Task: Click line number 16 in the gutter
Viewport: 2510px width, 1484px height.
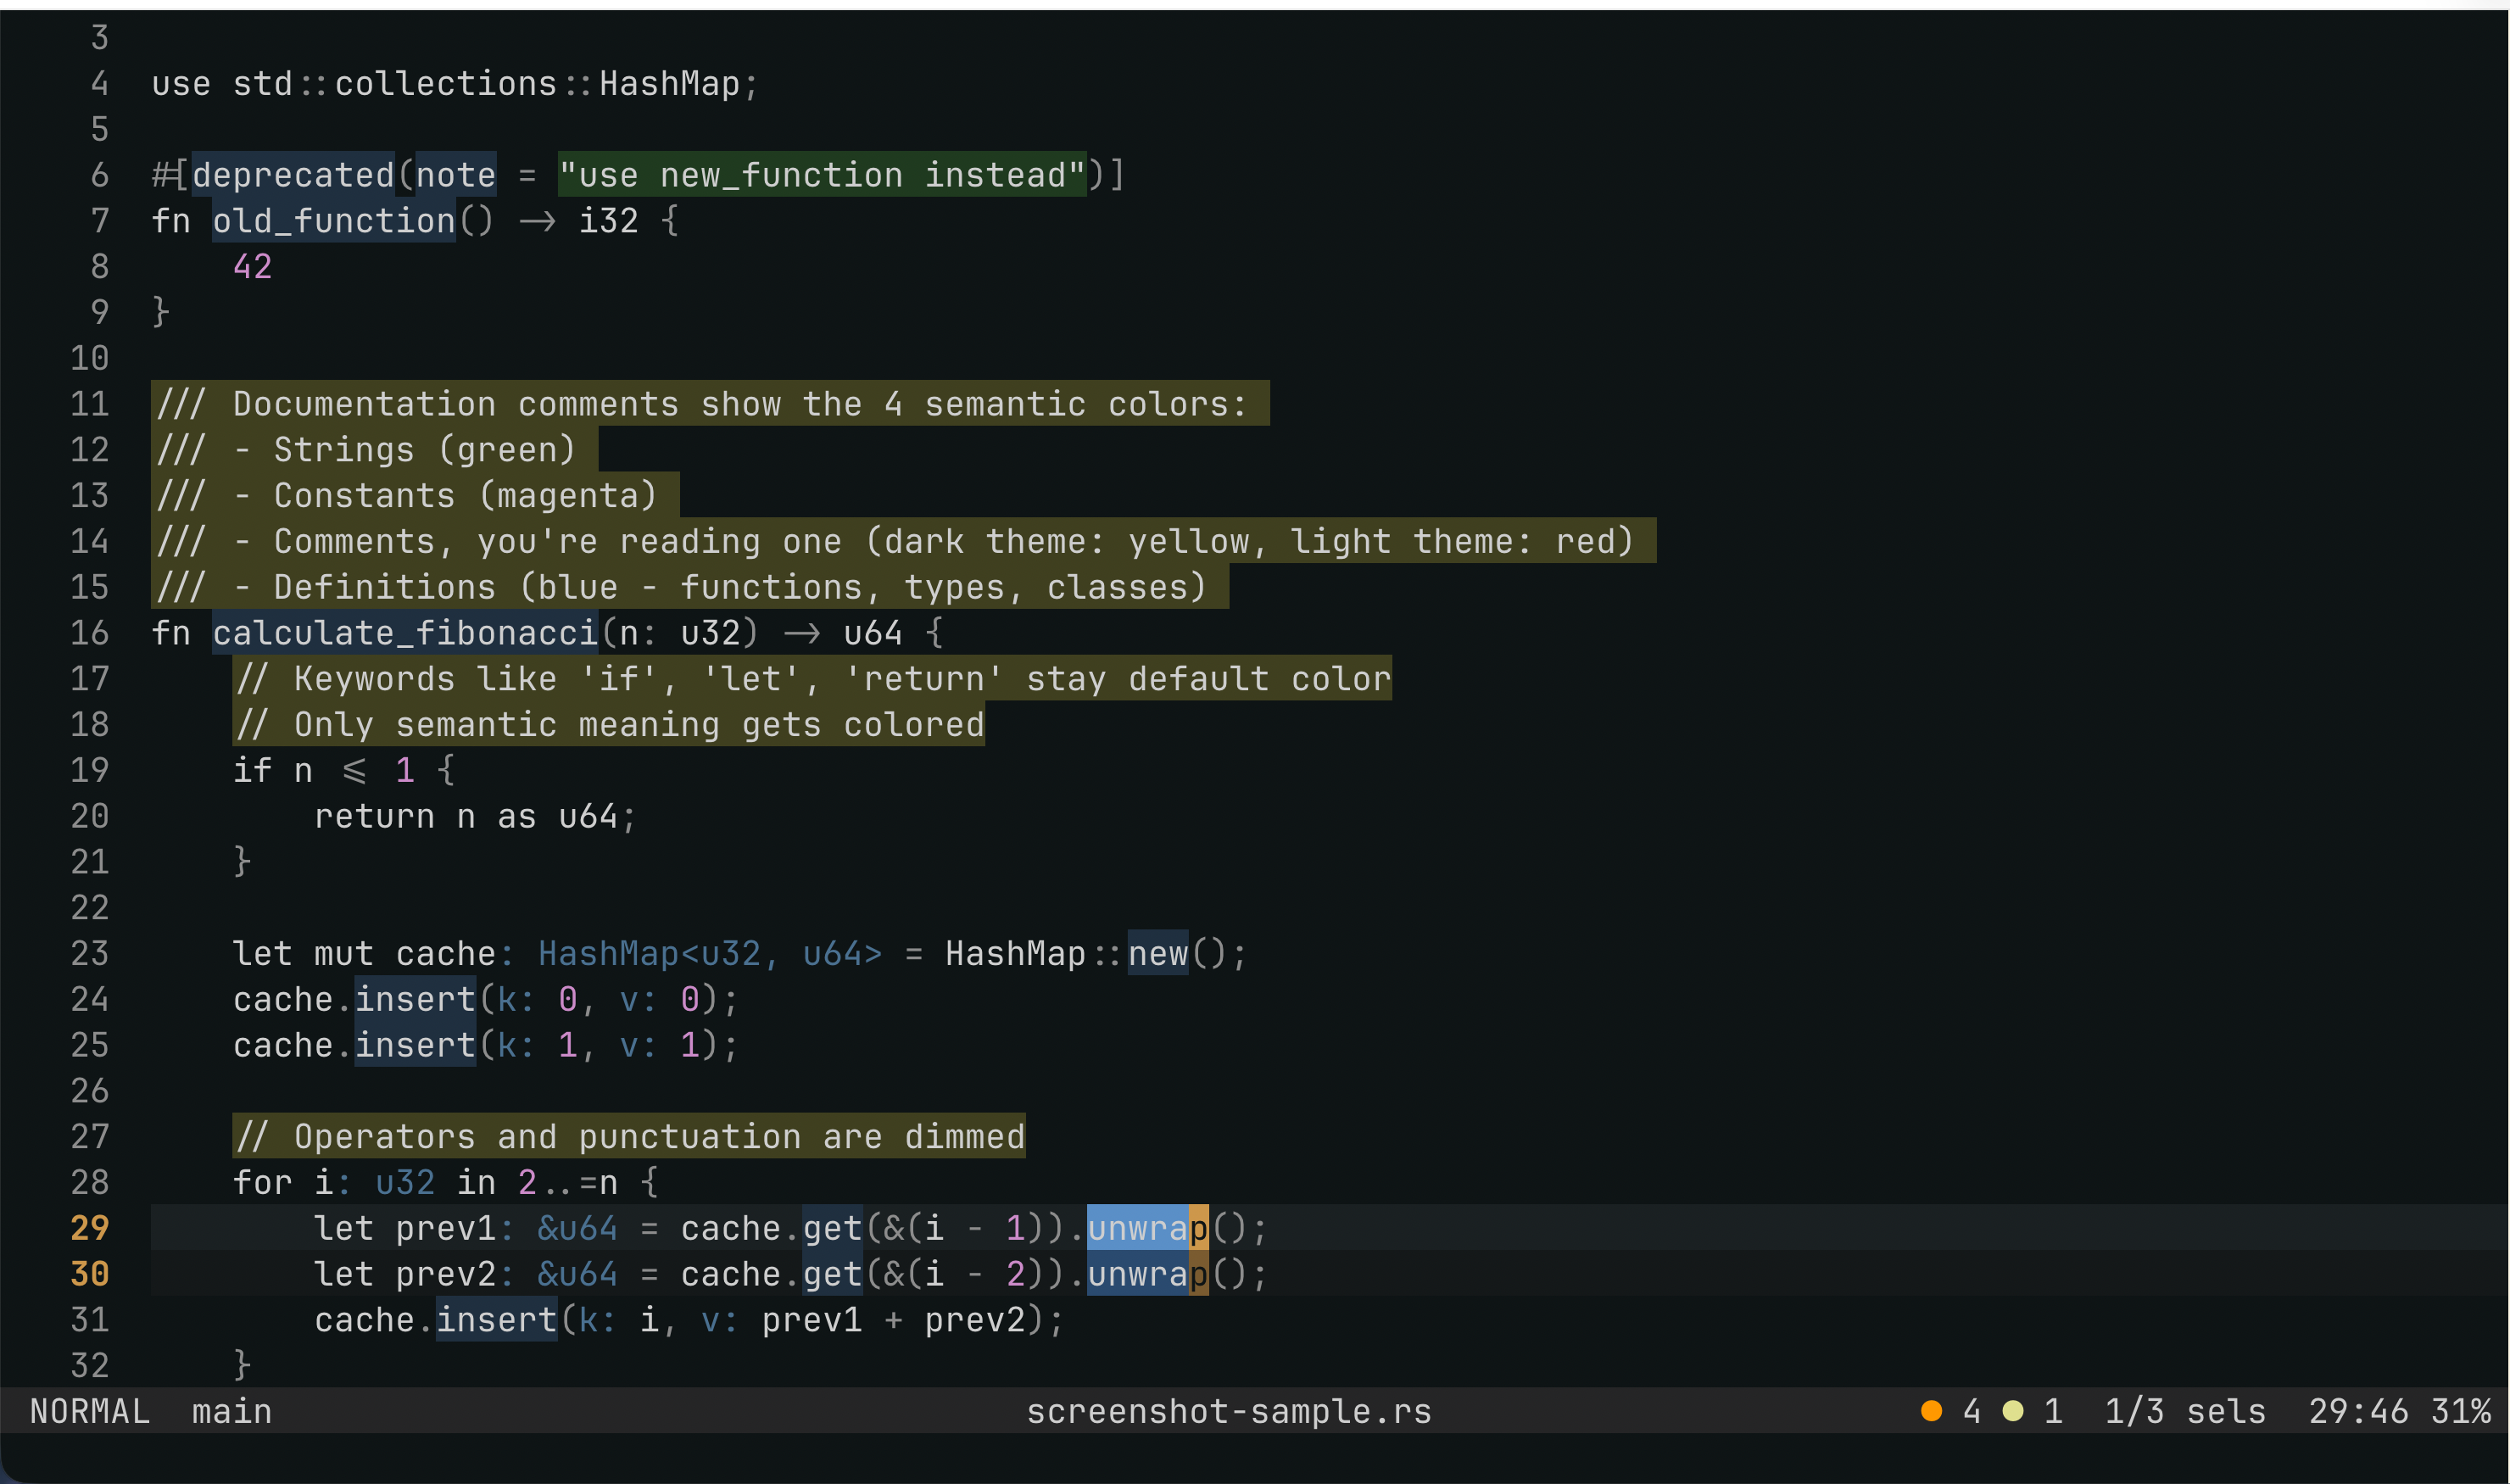Action: pyautogui.click(x=90, y=633)
